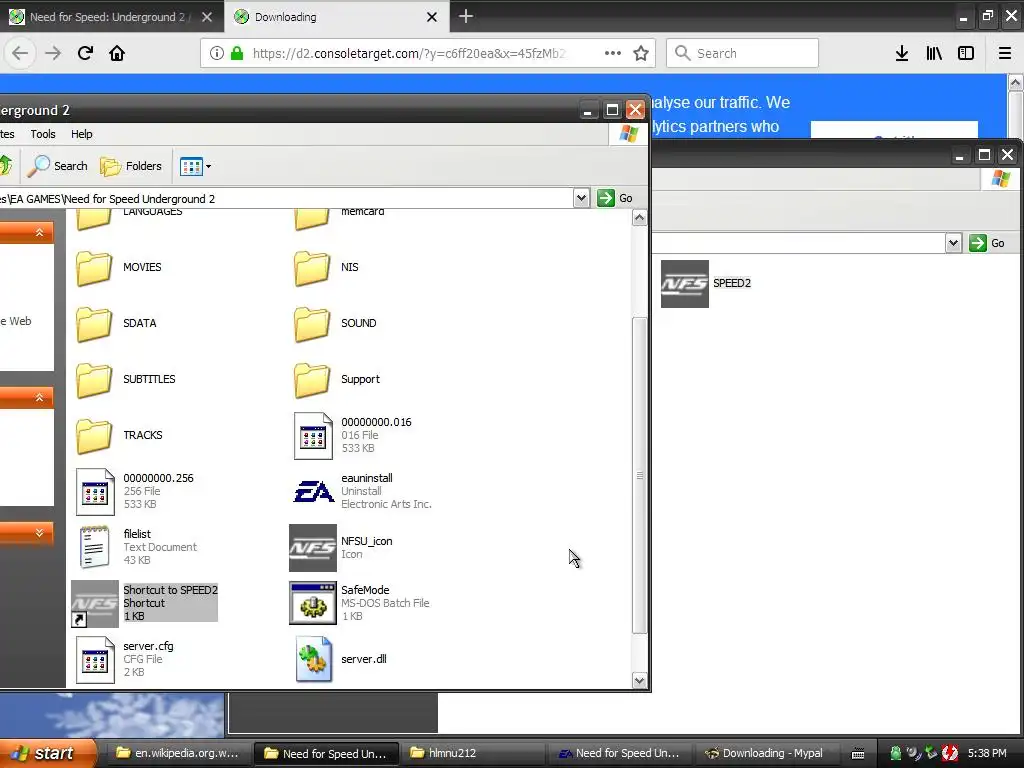Focus the browser Search box
This screenshot has height=768, width=1024.
click(742, 53)
